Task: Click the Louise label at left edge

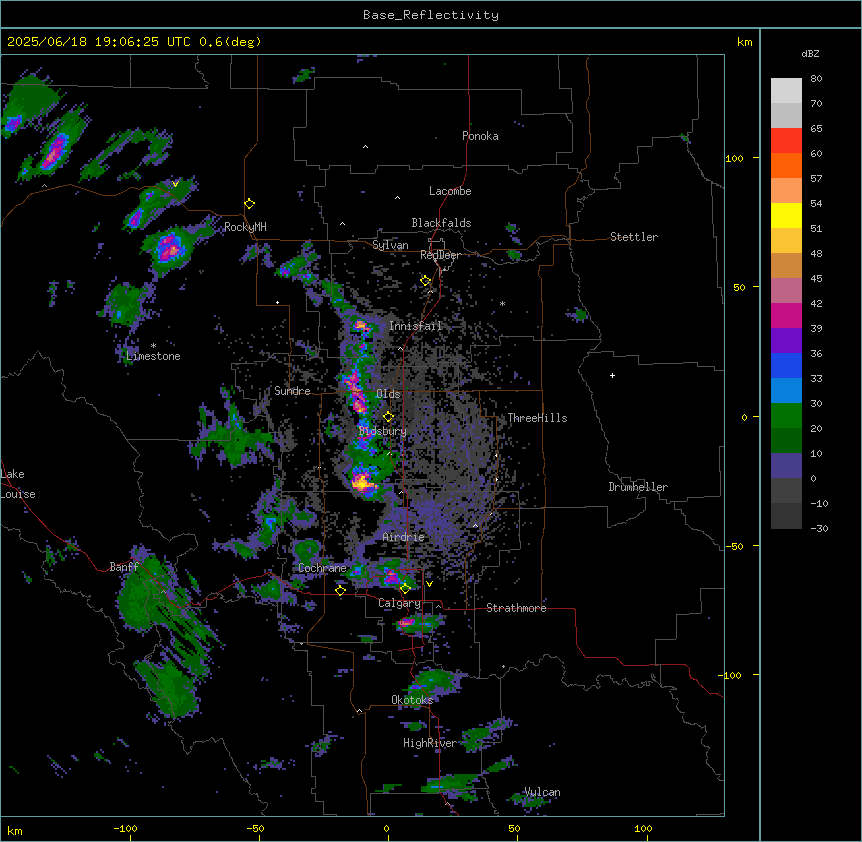Action: coord(18,494)
